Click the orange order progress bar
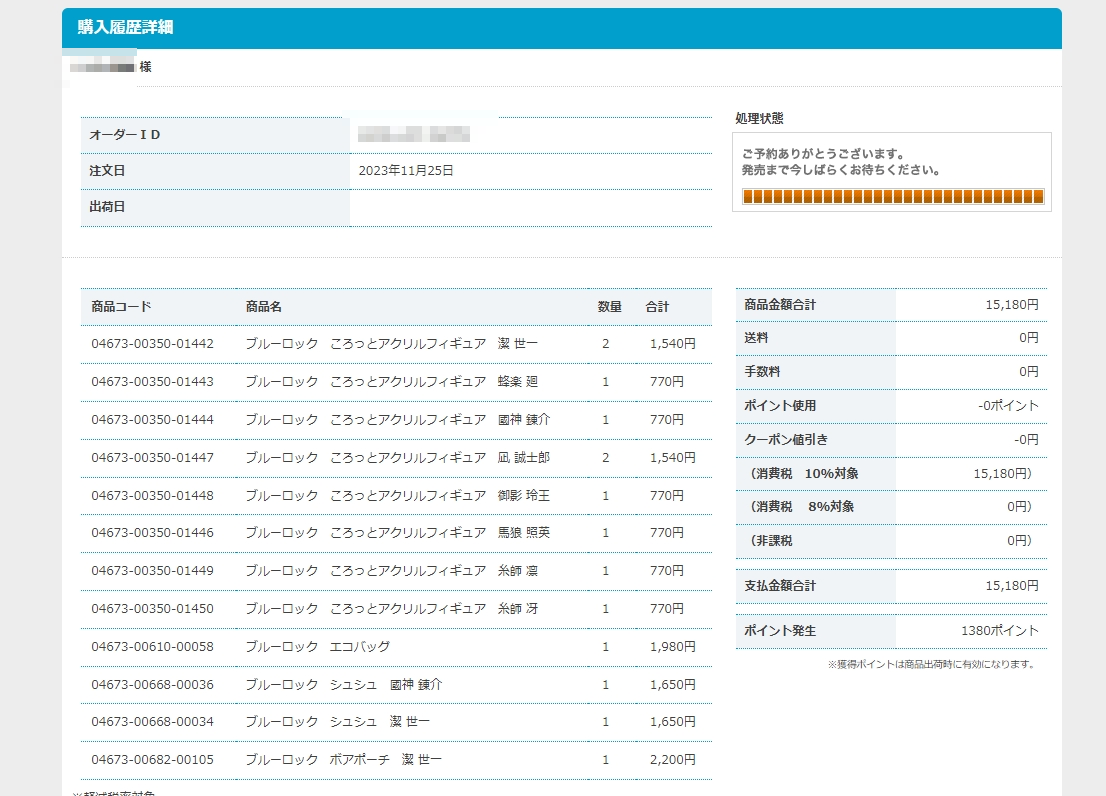Image resolution: width=1106 pixels, height=796 pixels. coord(892,197)
